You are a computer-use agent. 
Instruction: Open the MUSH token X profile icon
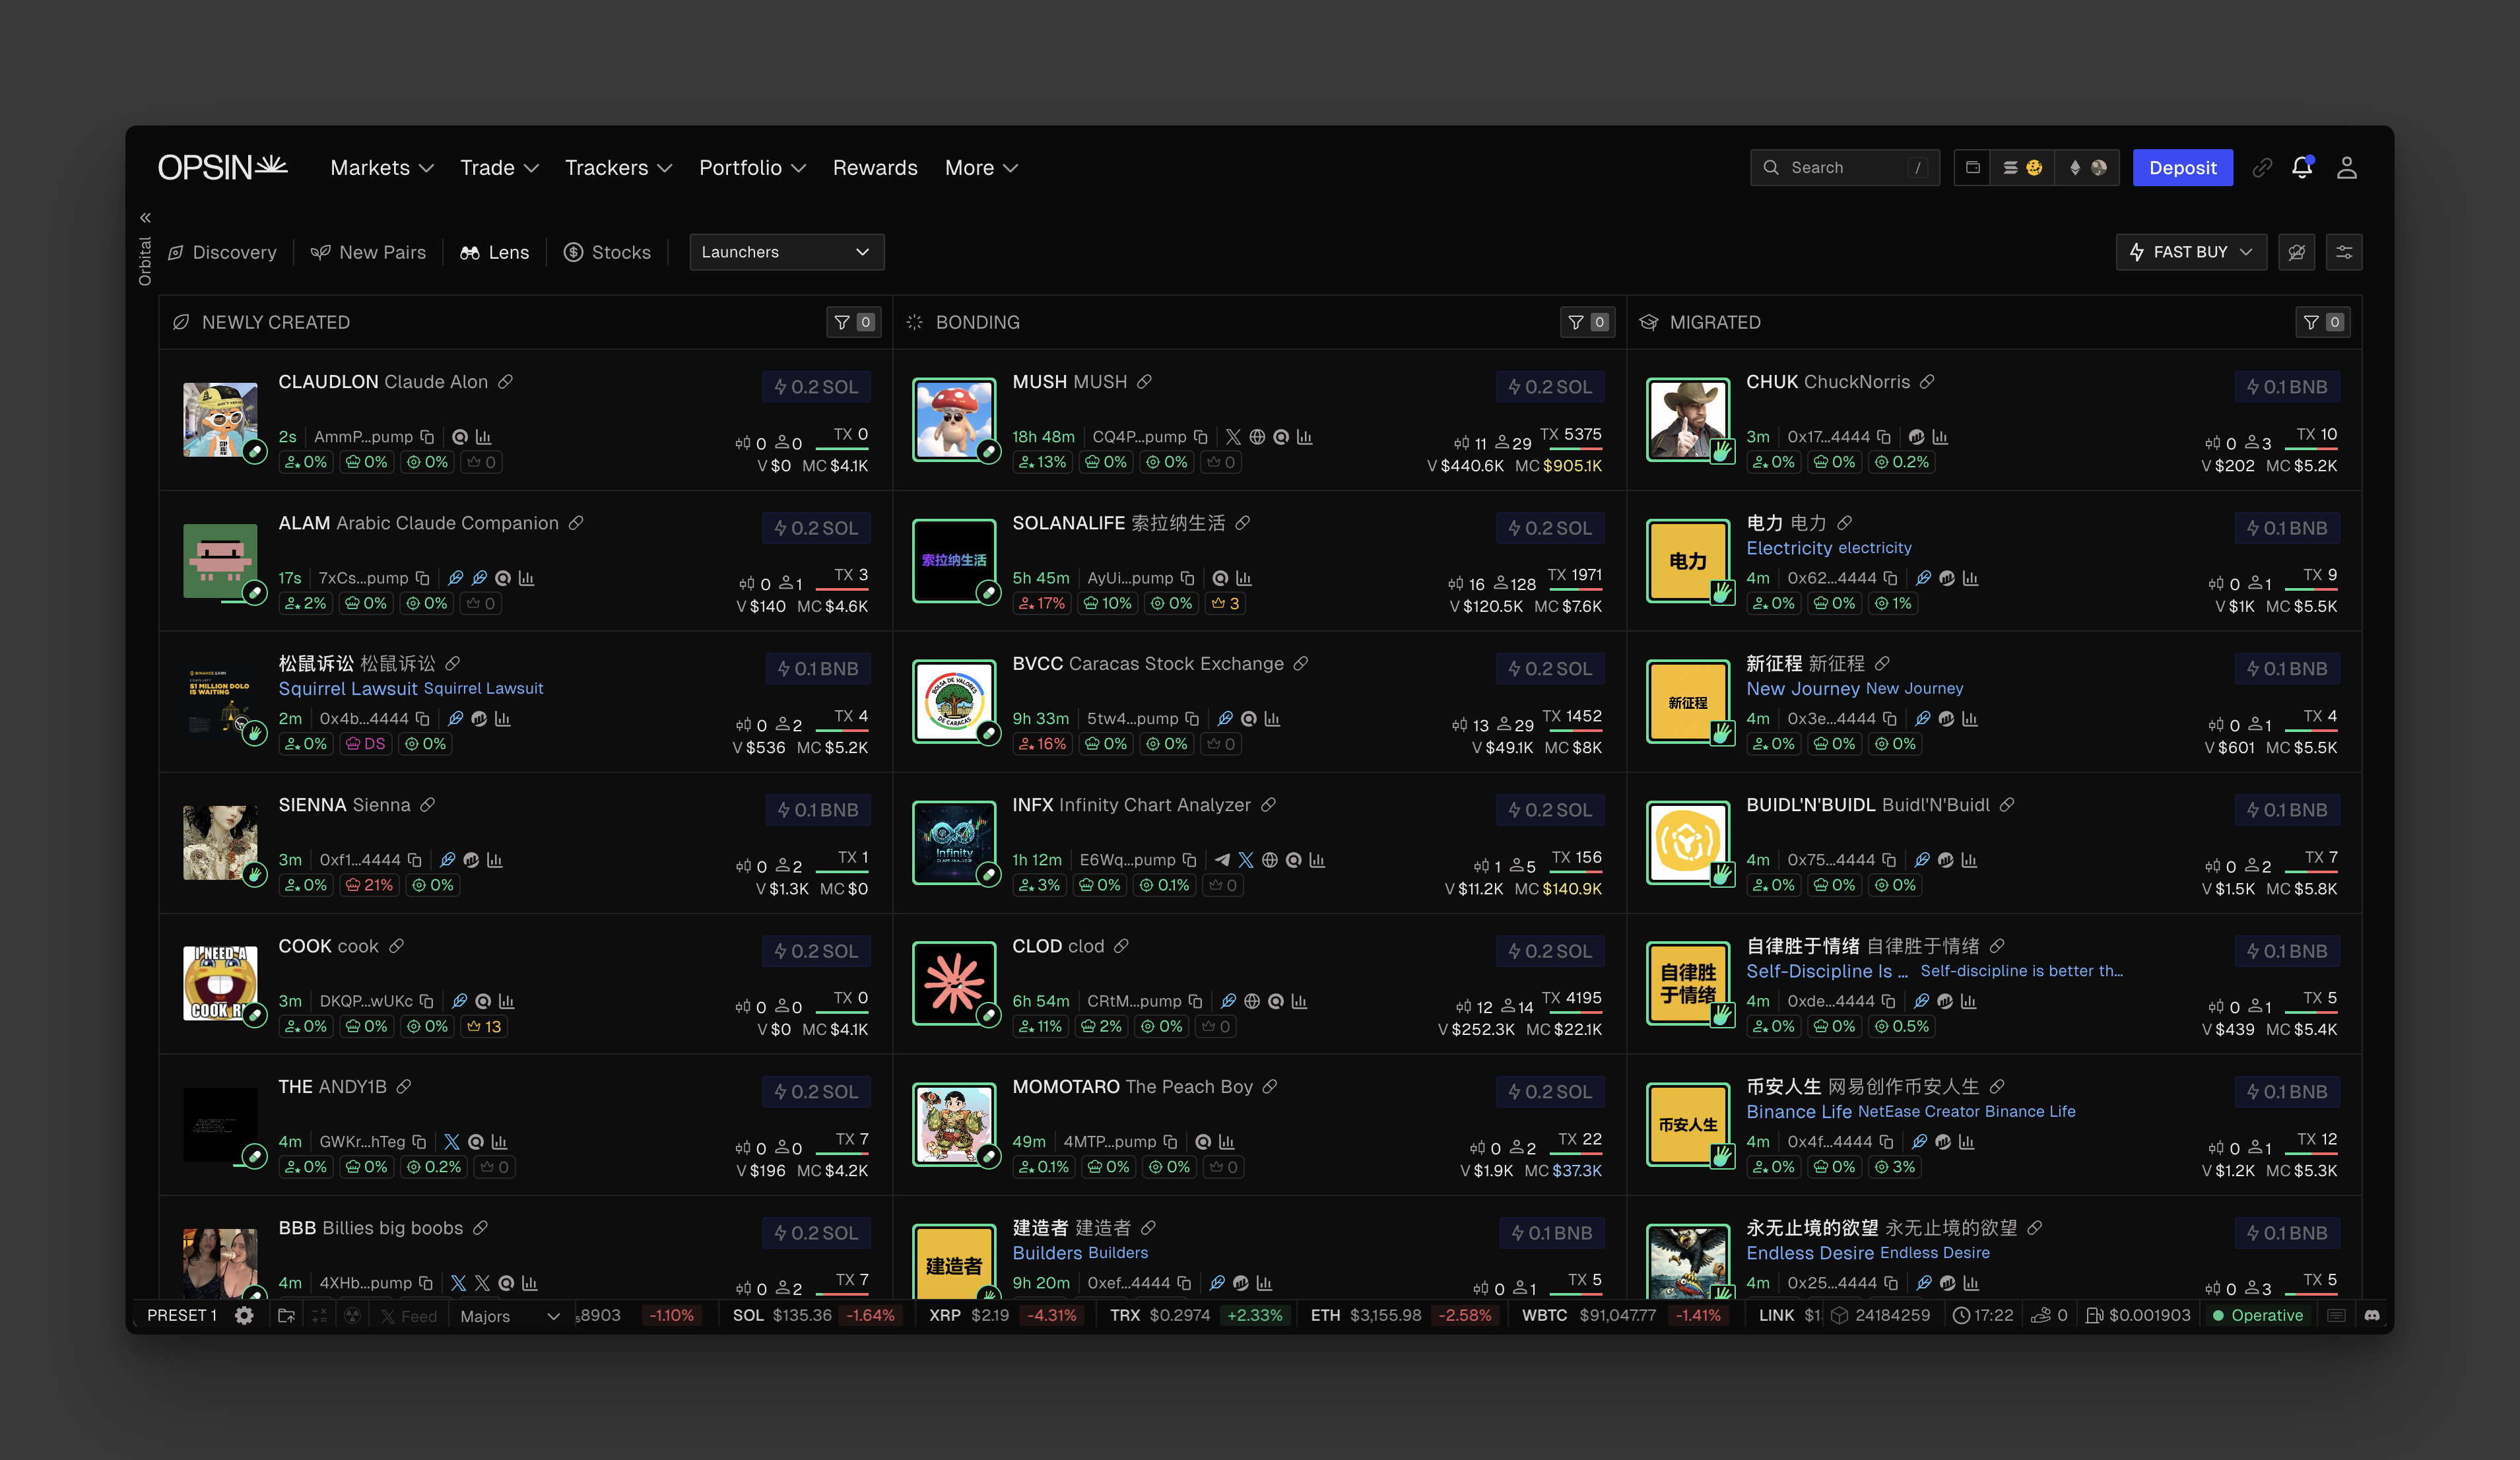(1233, 437)
